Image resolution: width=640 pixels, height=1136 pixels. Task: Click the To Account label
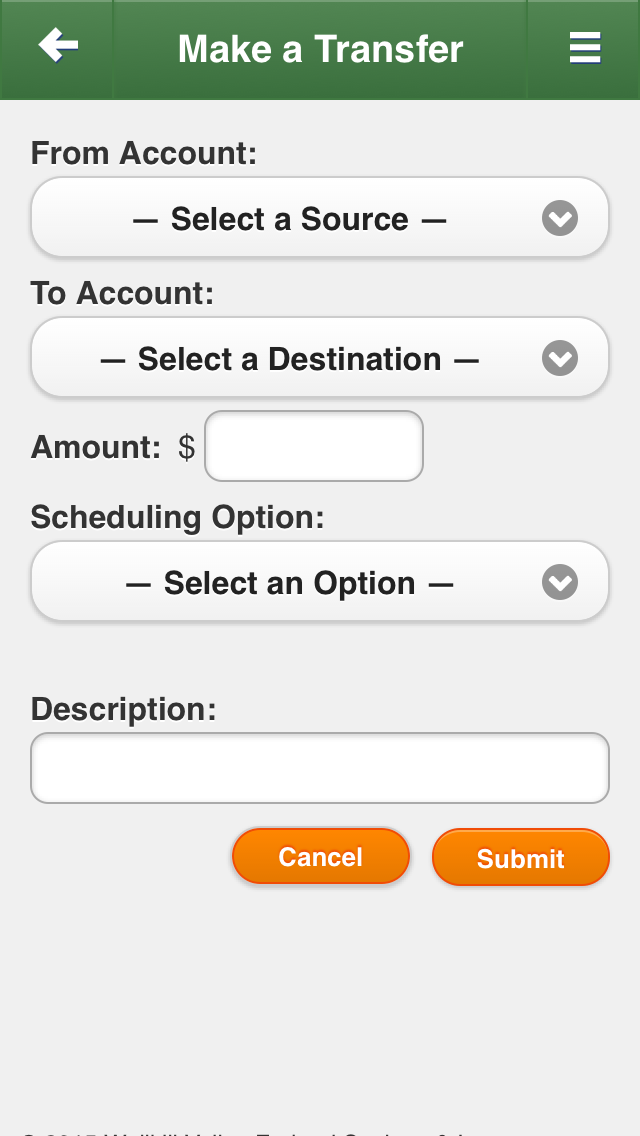coord(123,293)
